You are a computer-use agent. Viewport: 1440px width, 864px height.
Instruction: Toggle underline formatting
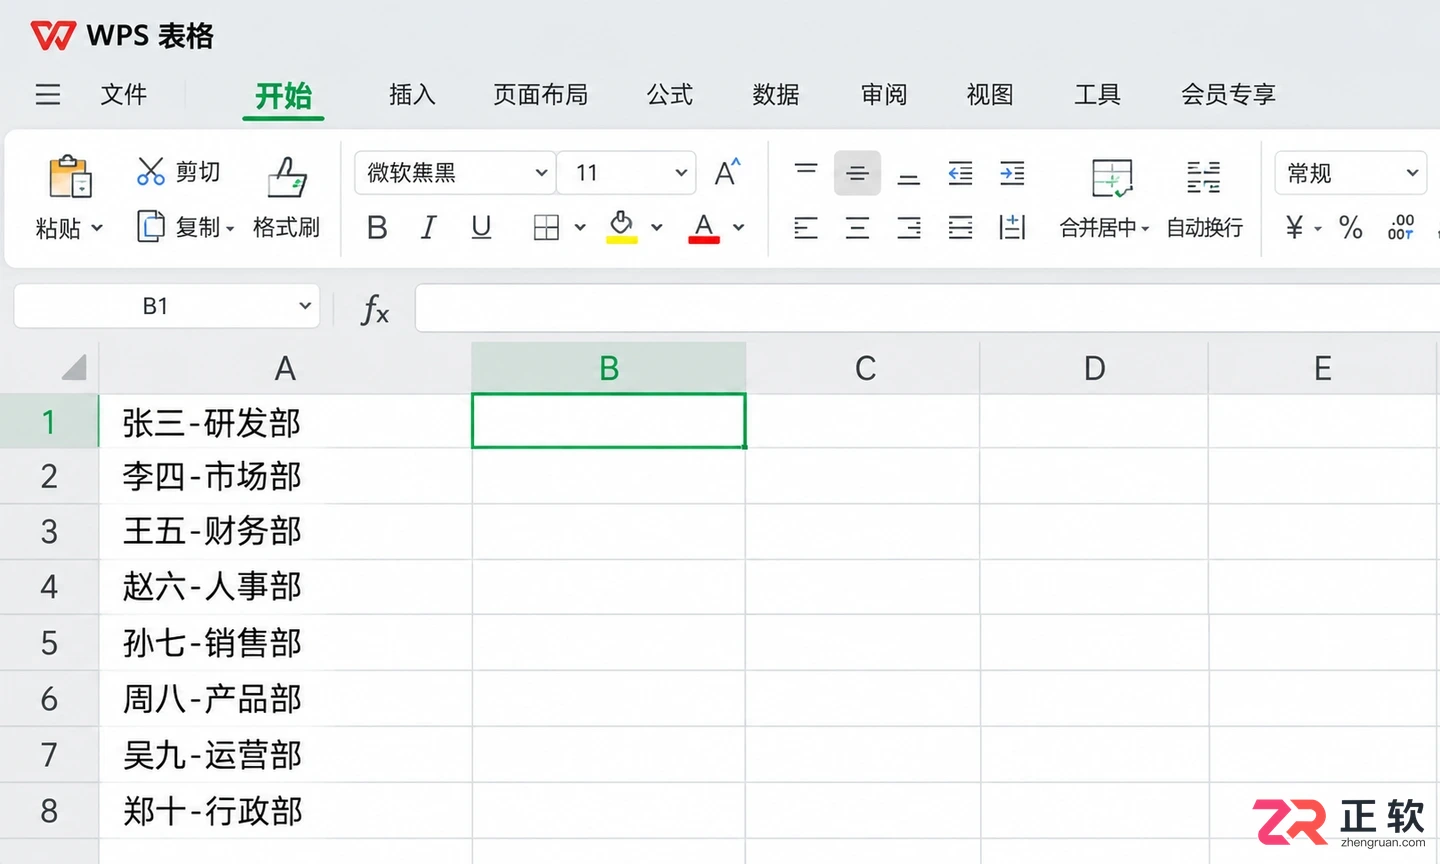481,228
